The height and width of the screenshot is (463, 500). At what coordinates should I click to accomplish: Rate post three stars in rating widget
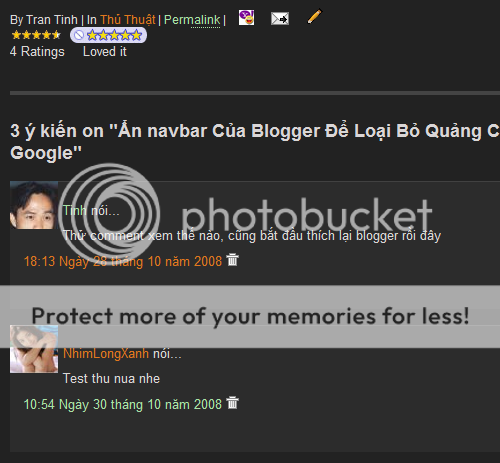pyautogui.click(x=114, y=35)
